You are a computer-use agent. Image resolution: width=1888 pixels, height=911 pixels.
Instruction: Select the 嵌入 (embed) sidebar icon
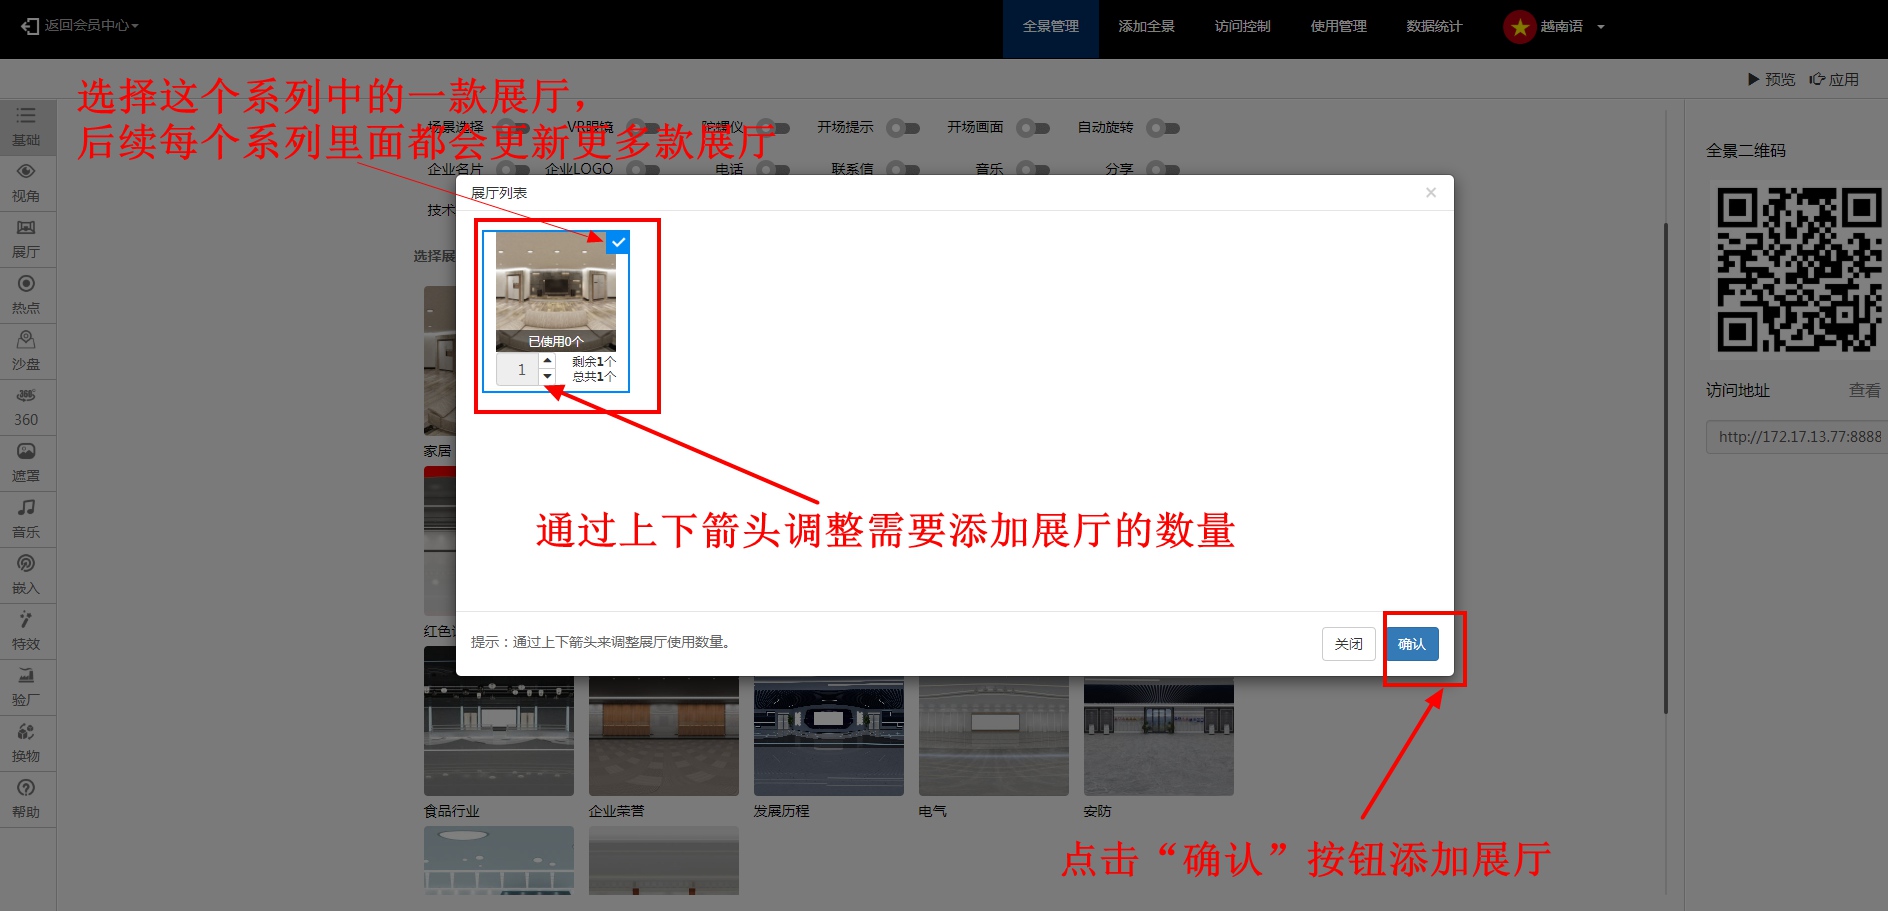point(27,575)
